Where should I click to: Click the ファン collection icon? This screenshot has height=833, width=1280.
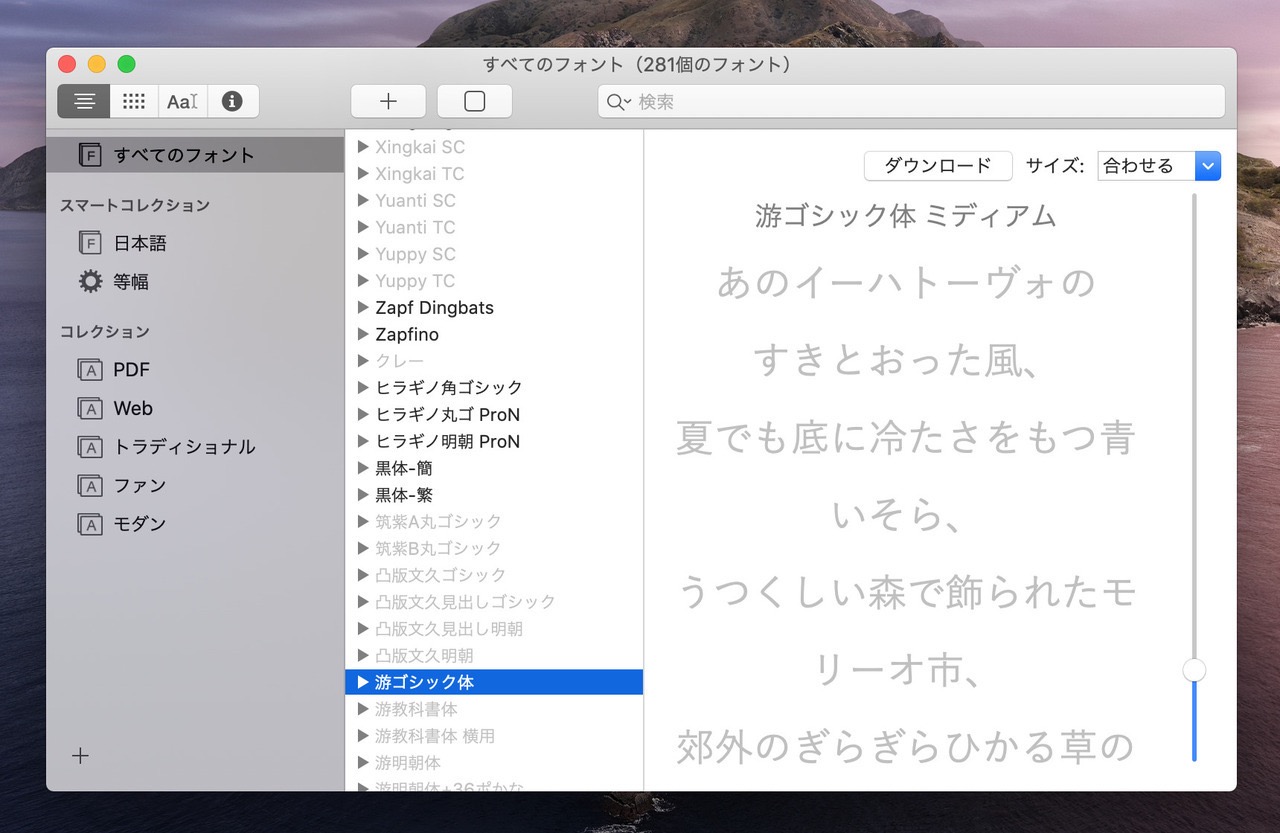[90, 486]
